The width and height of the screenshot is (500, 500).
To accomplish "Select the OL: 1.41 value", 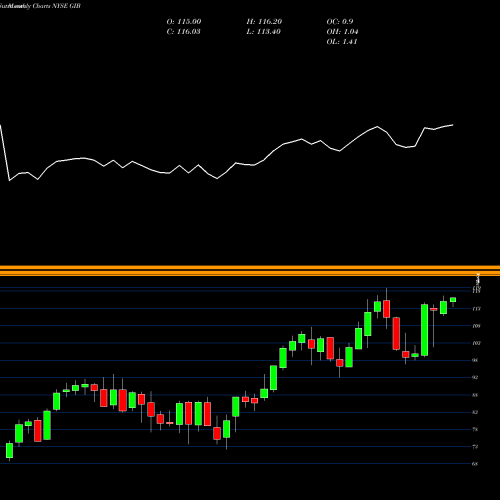I will [x=342, y=42].
